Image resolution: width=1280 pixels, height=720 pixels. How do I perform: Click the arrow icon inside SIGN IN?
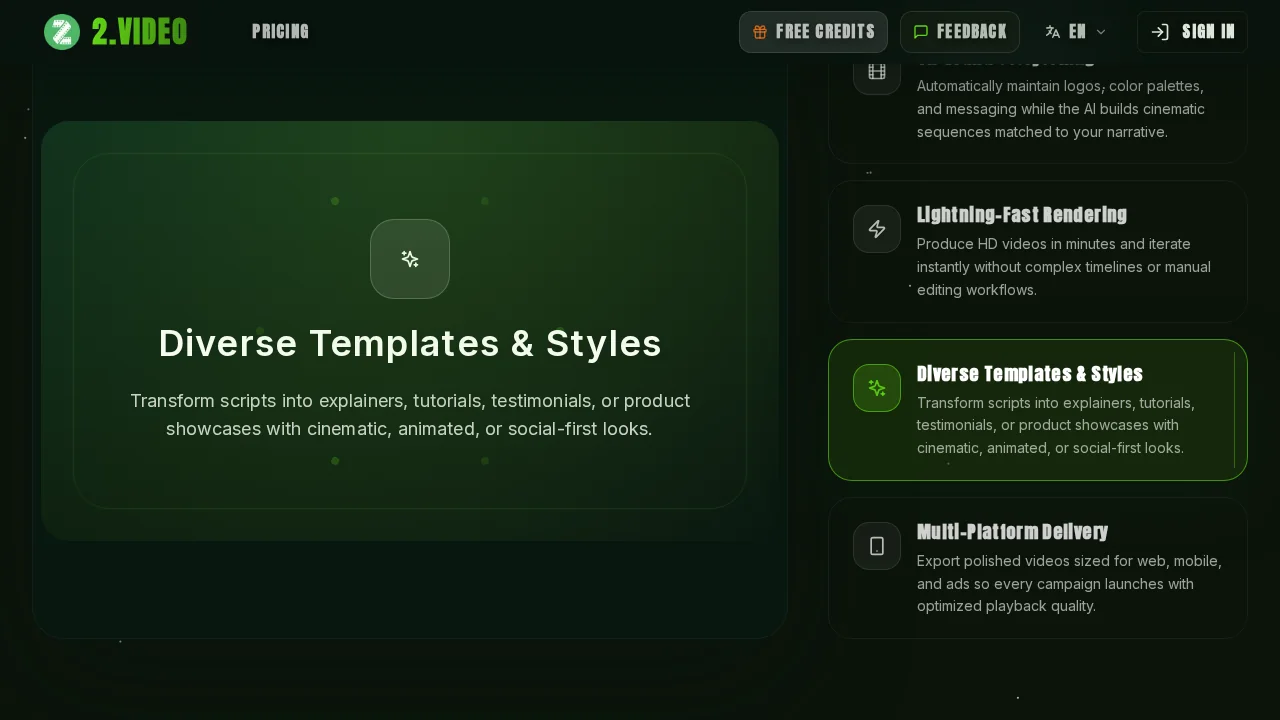point(1160,31)
